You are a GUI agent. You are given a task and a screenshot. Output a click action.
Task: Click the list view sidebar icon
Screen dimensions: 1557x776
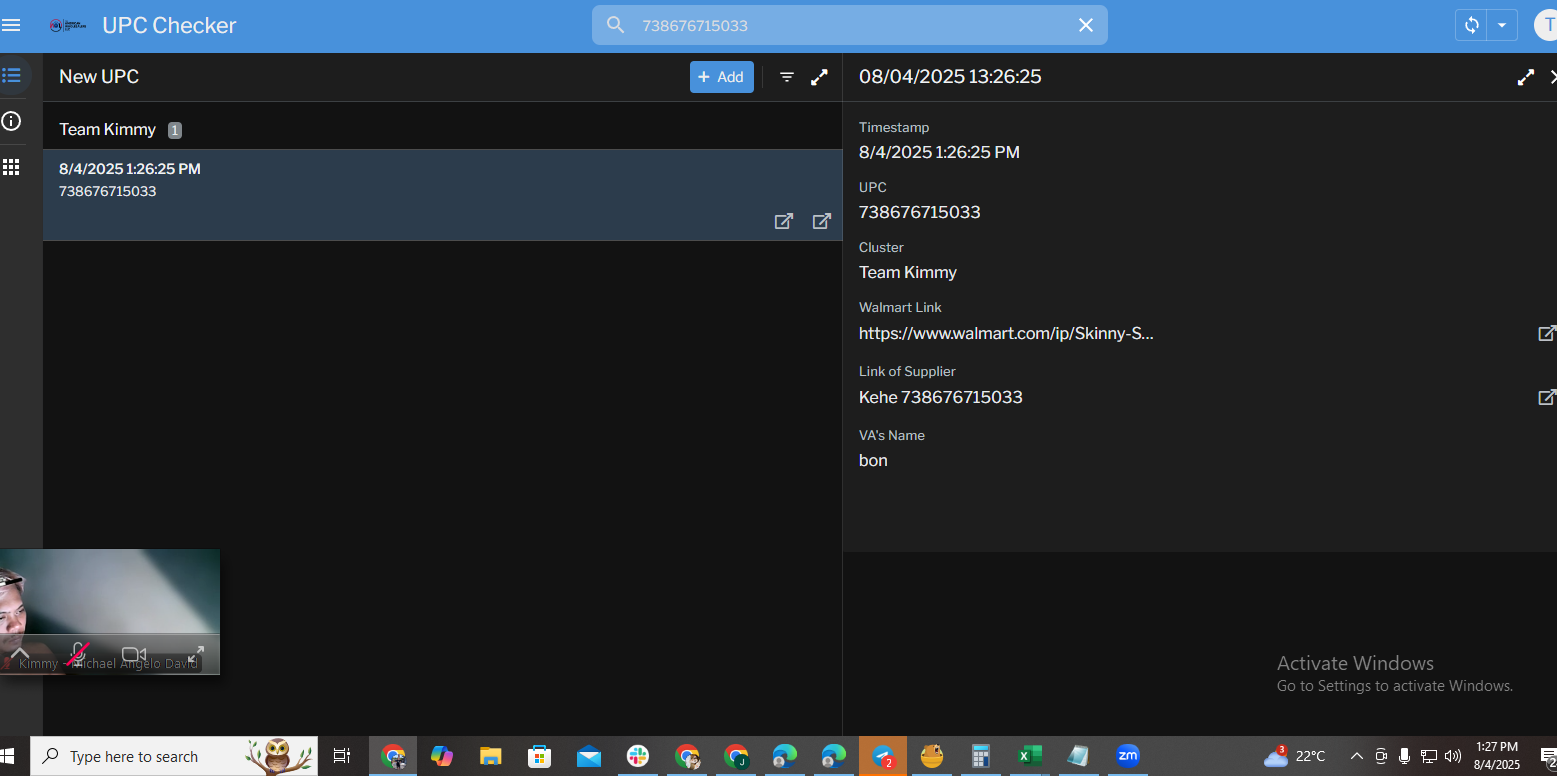point(12,76)
